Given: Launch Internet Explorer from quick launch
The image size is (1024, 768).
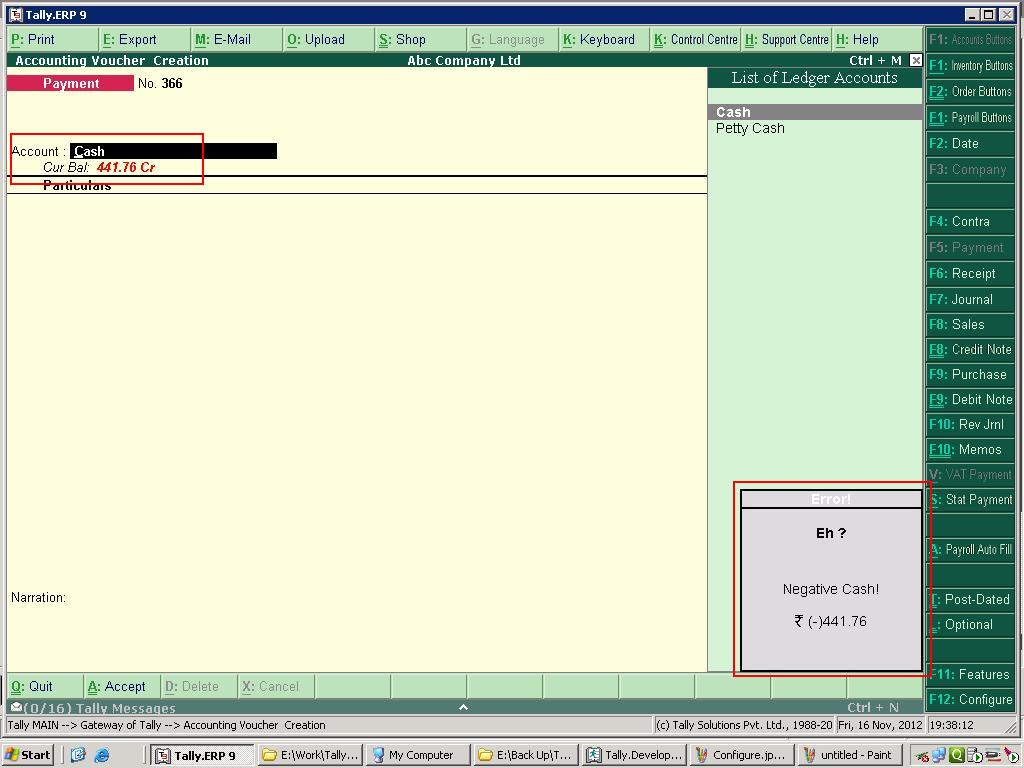Looking at the screenshot, I should 101,755.
